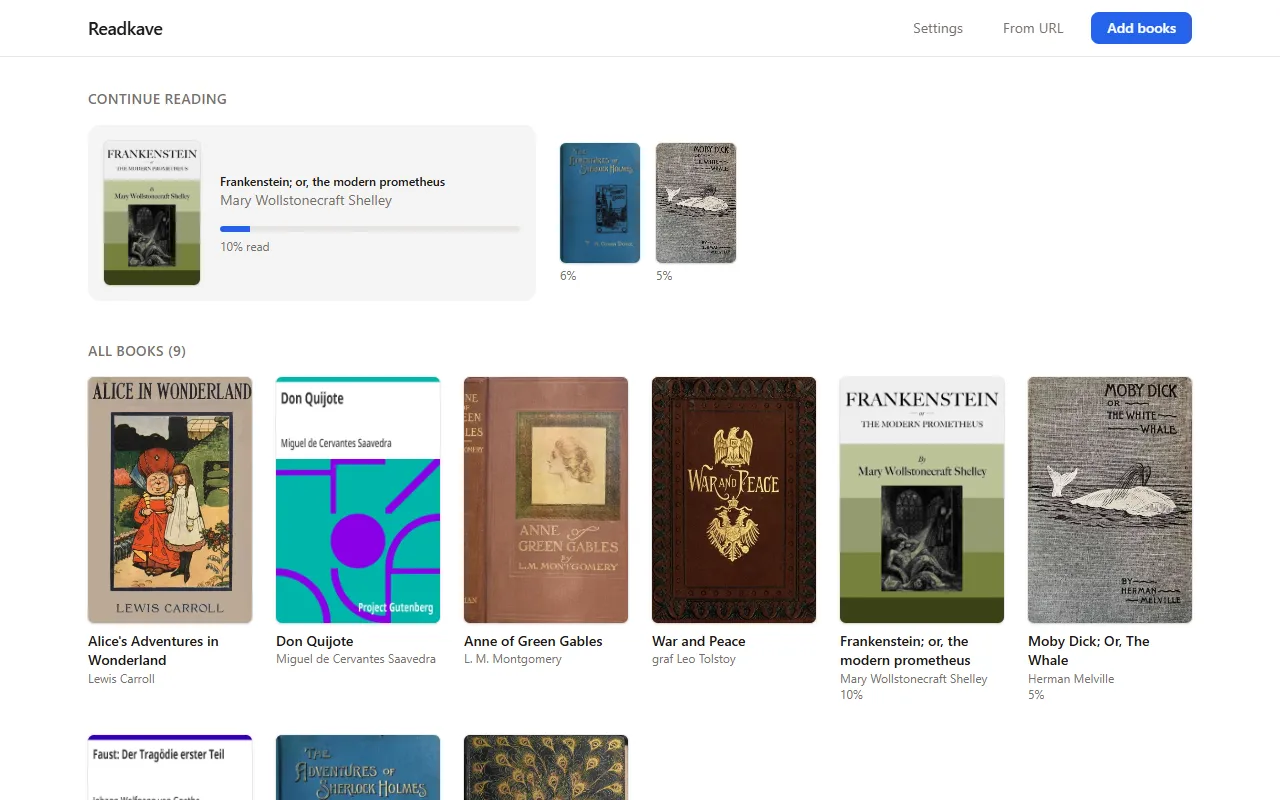Click author "Mary Wollstonecraft Shelley" in Continue Reading card

pos(306,200)
